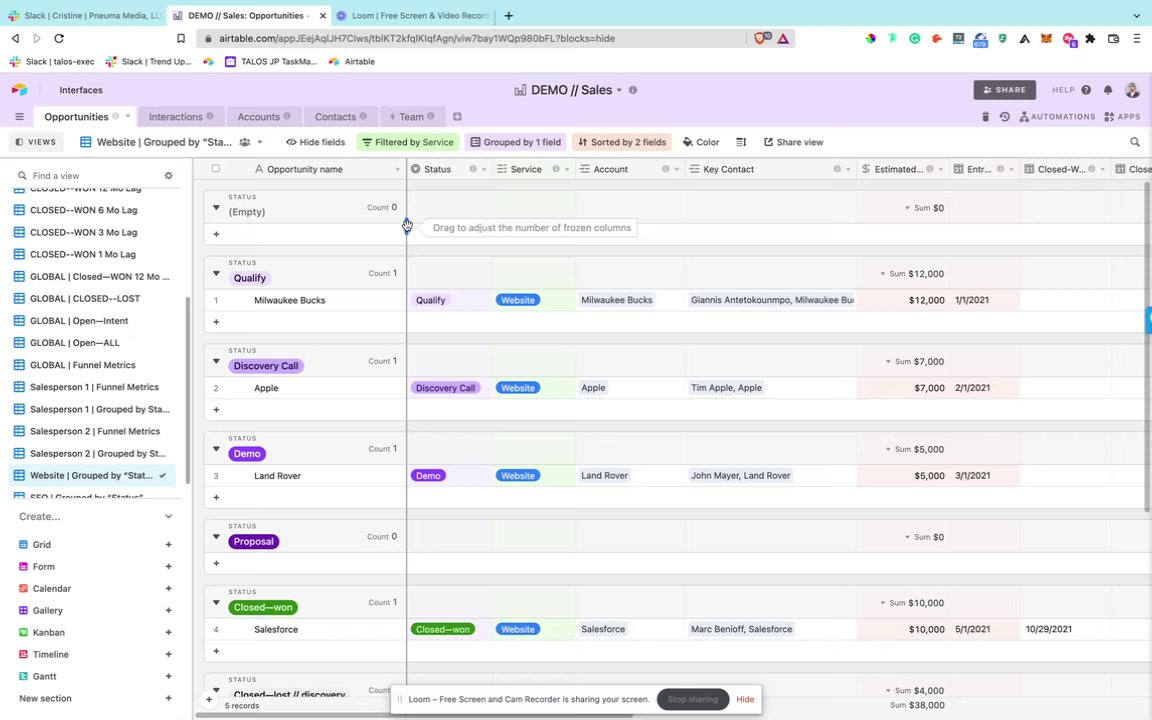1152x720 pixels.
Task: Open the Brave shields icon
Action: pyautogui.click(x=761, y=38)
